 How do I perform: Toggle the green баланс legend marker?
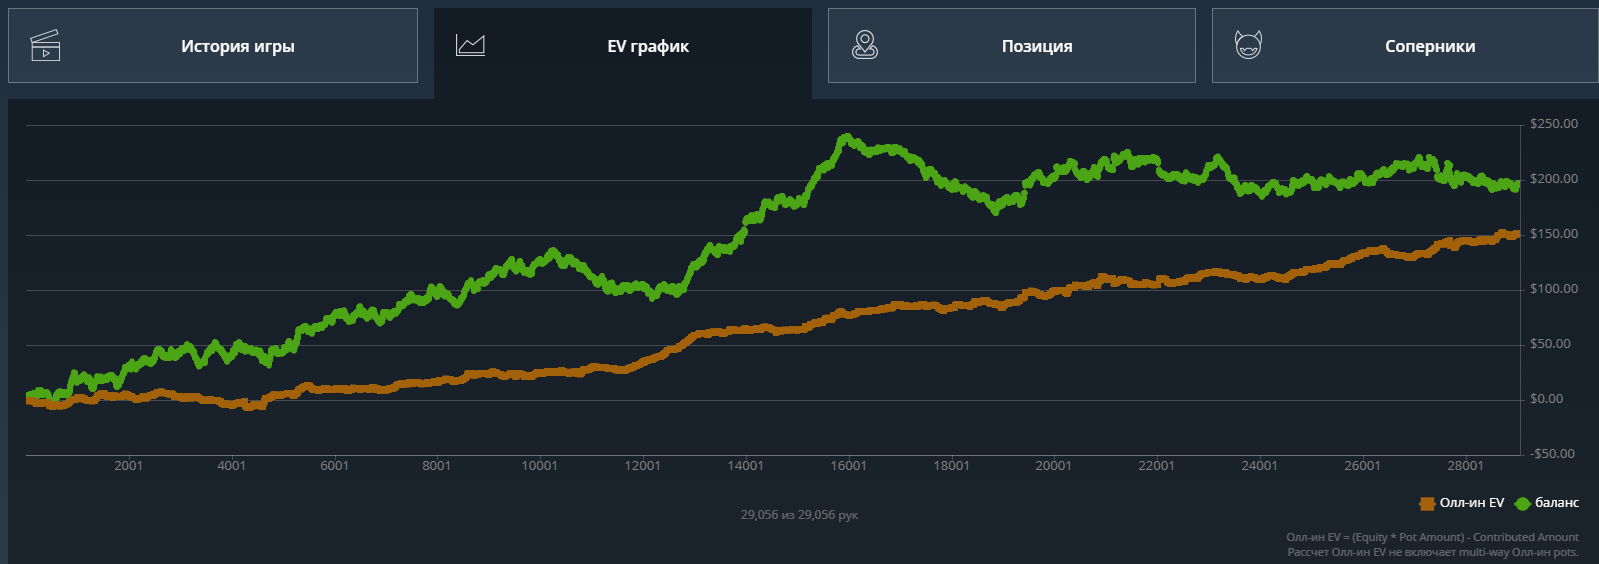[1523, 503]
